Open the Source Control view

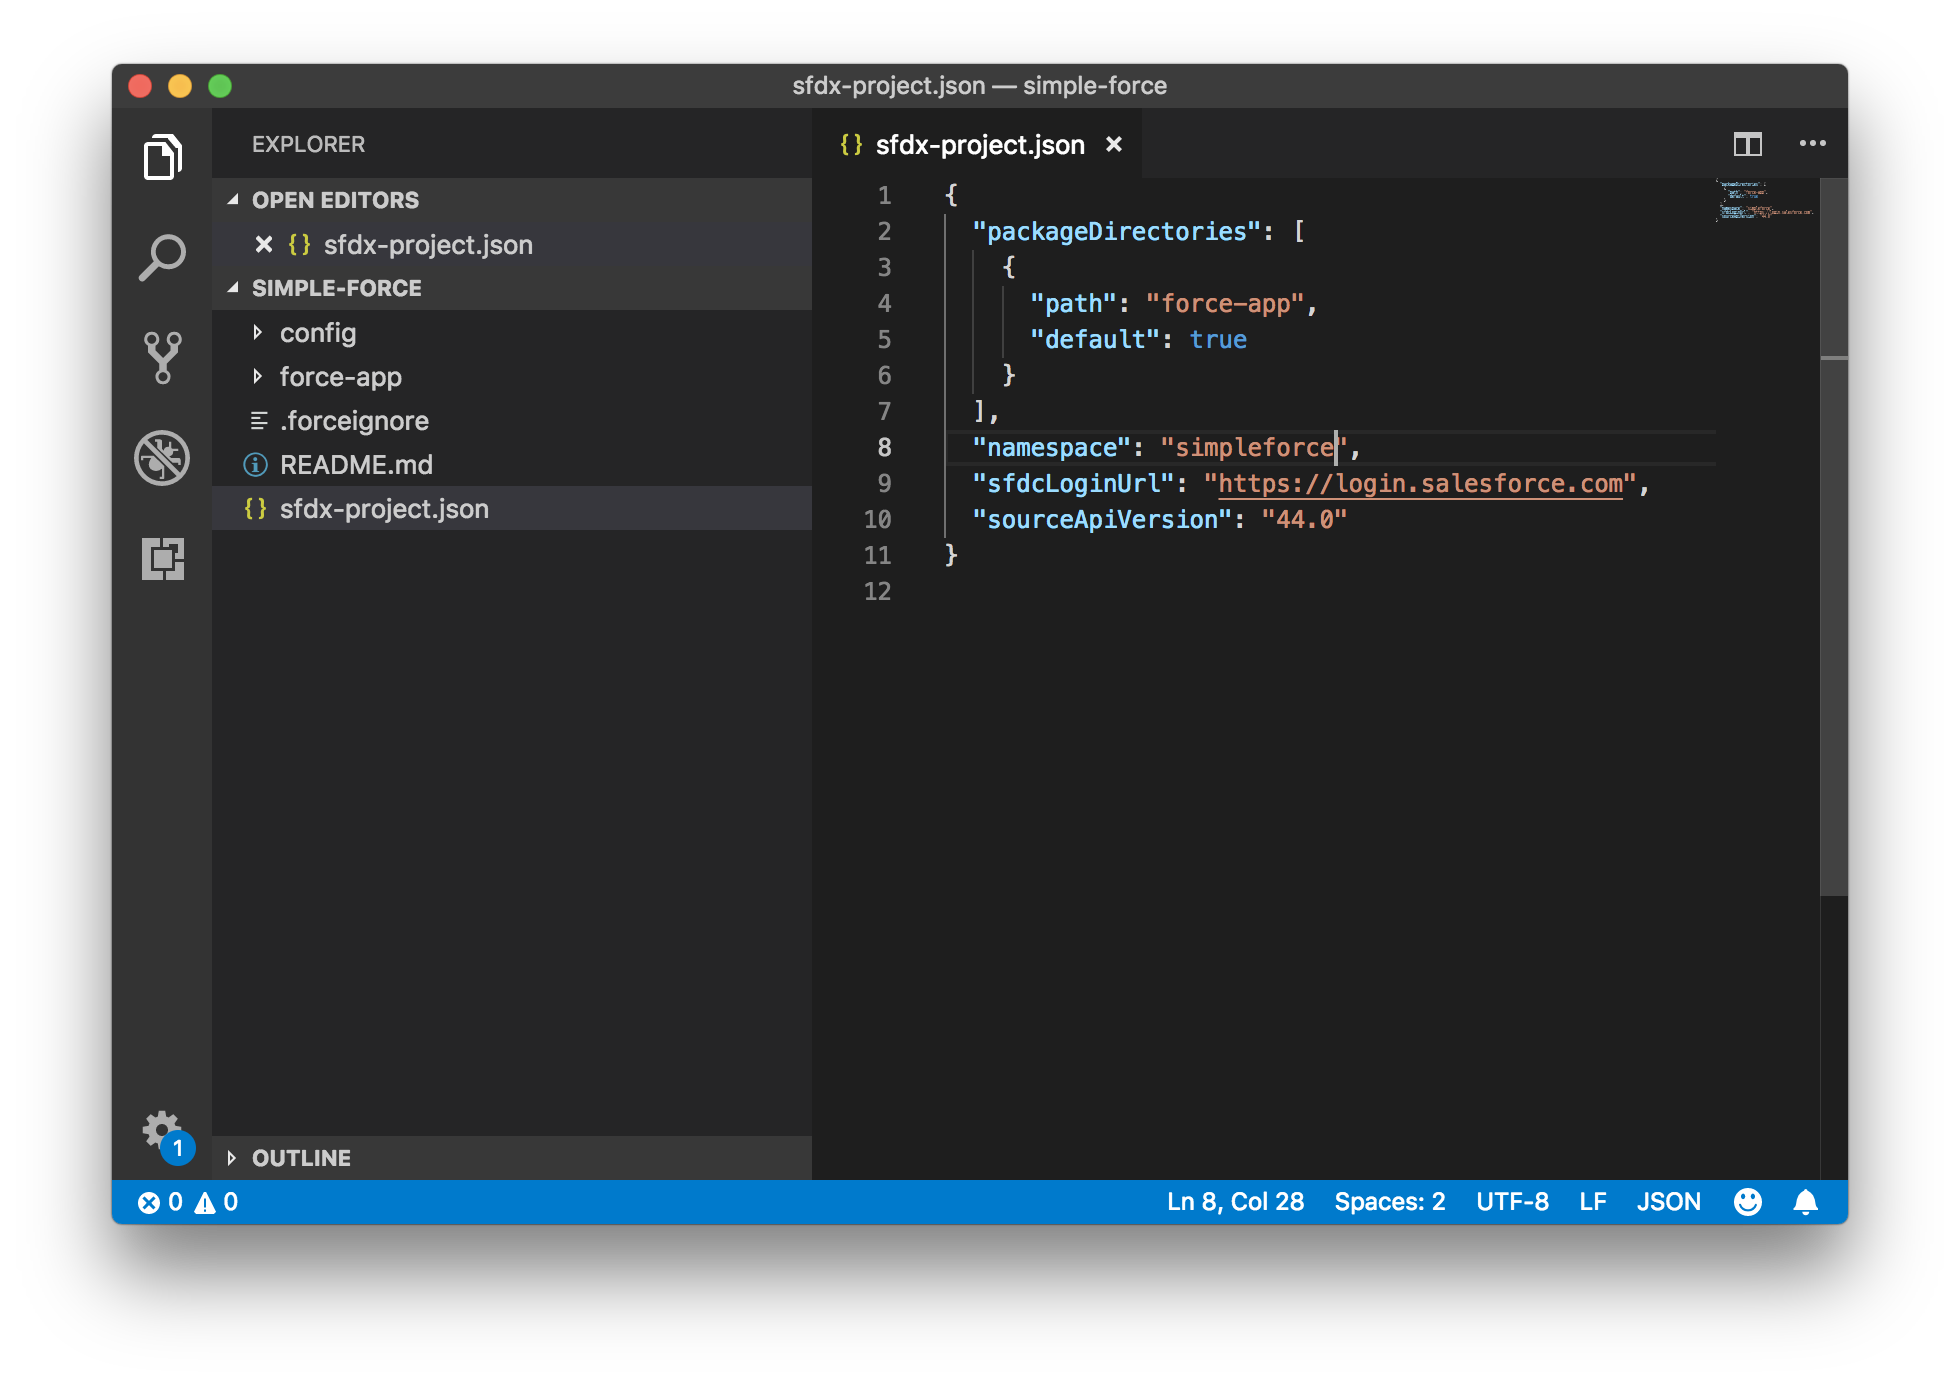click(163, 356)
